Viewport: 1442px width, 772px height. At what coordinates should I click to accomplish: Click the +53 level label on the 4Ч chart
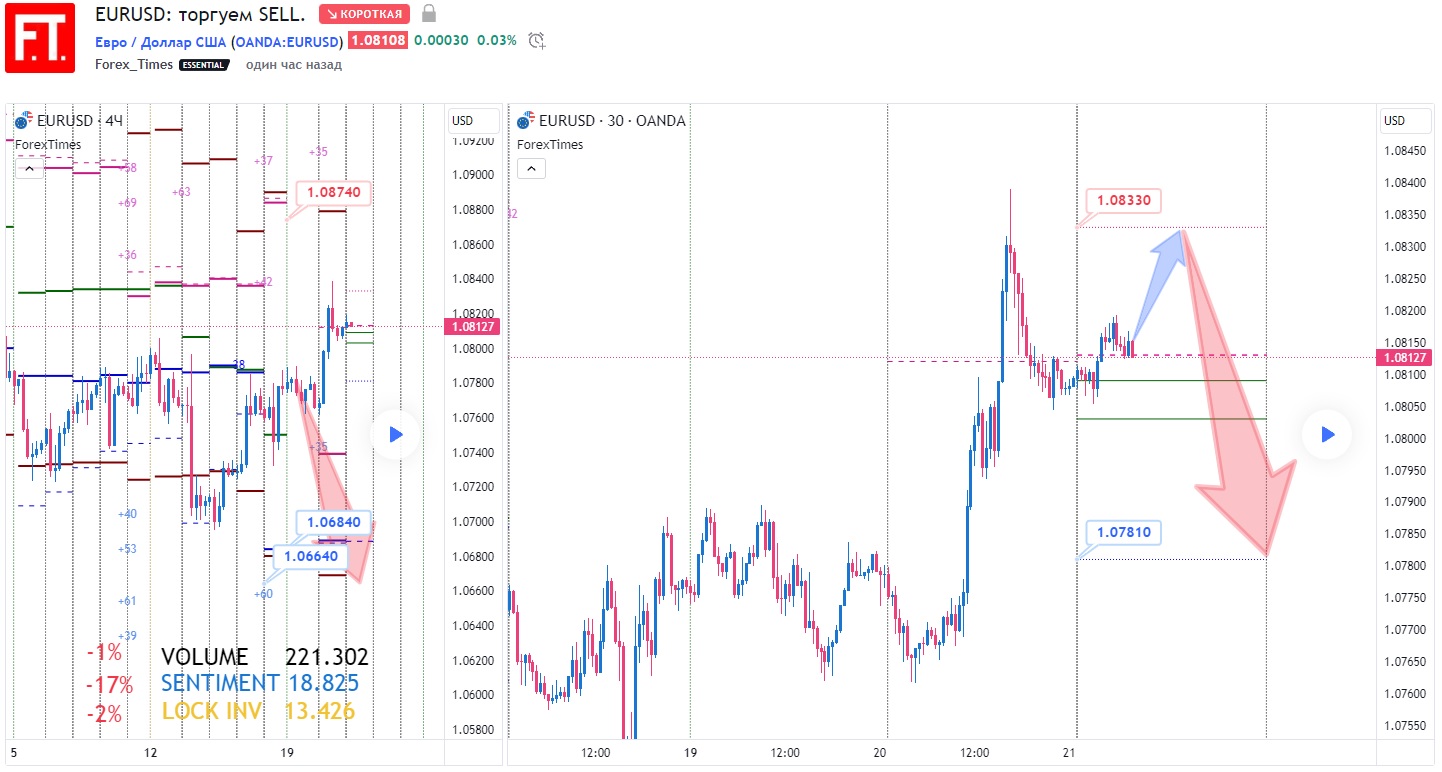[127, 549]
